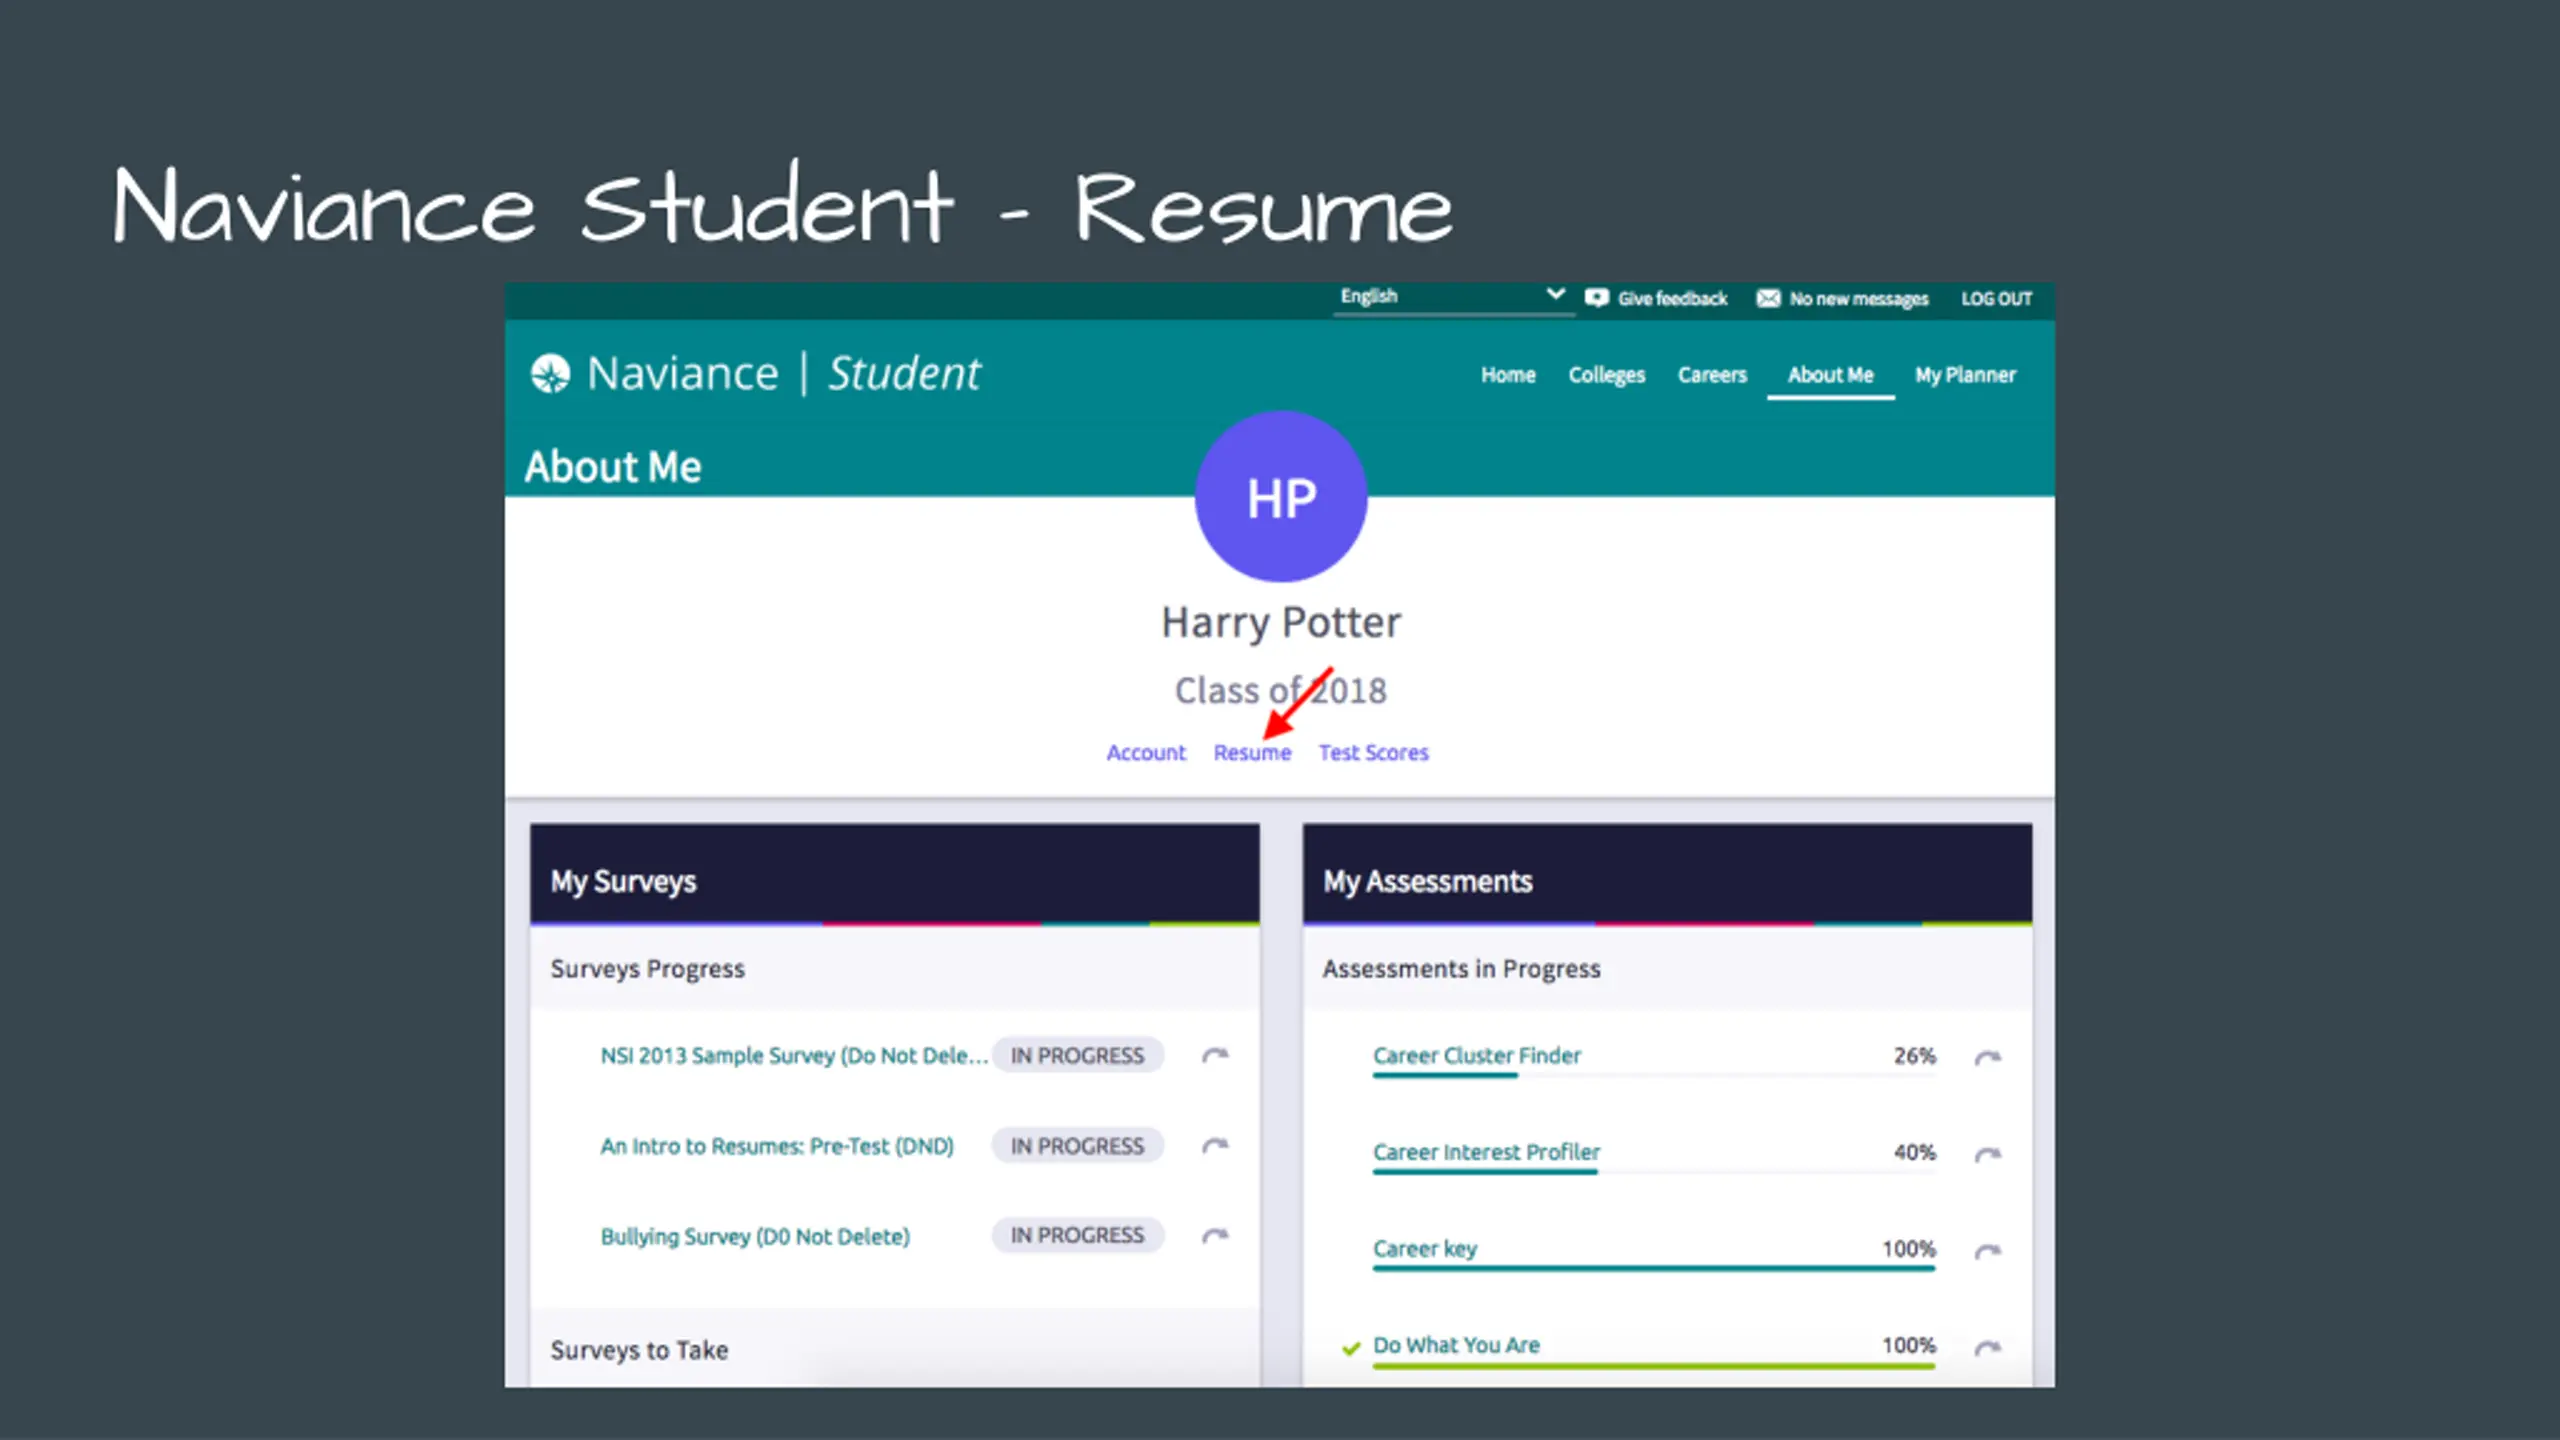Click the About Me page heading
Screen dimensions: 2560x1440
(613, 467)
